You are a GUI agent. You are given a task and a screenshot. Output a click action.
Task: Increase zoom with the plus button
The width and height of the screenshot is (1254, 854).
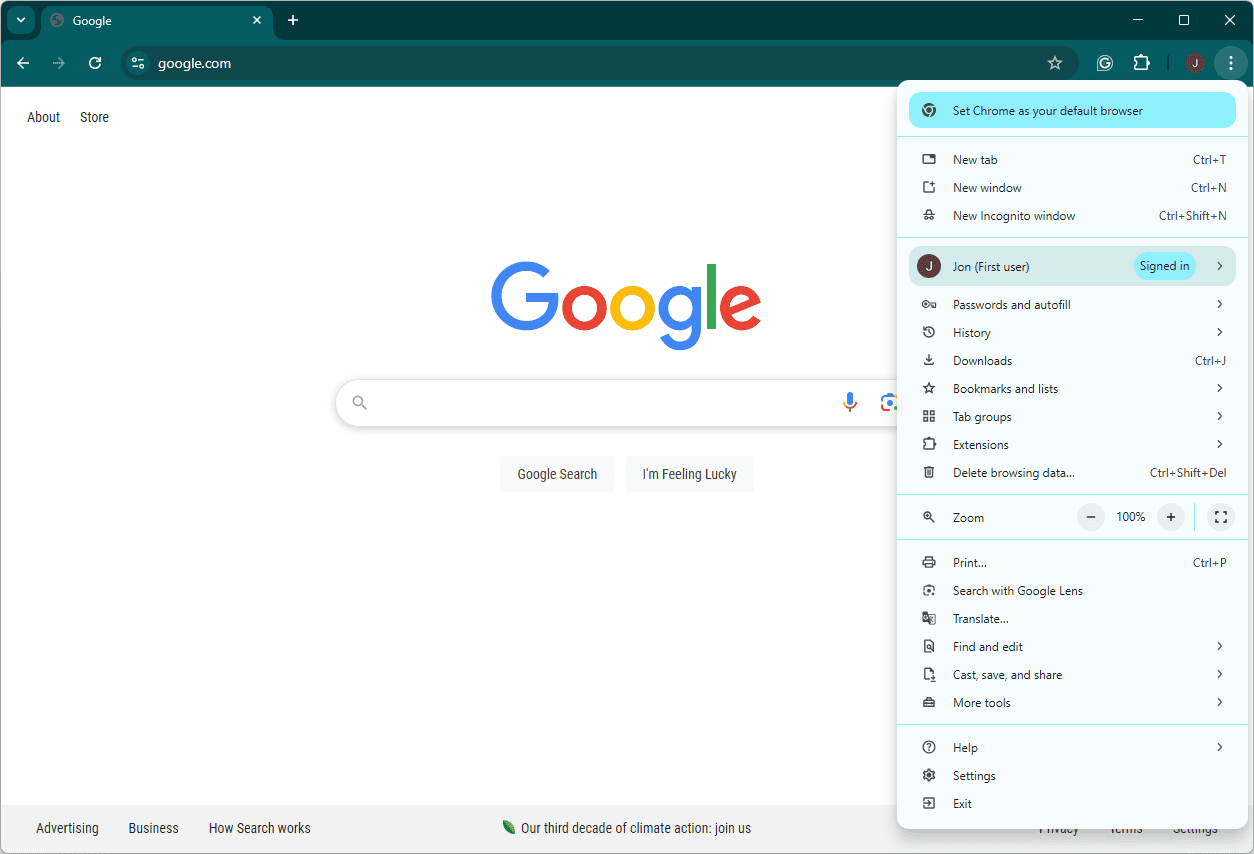pos(1170,517)
